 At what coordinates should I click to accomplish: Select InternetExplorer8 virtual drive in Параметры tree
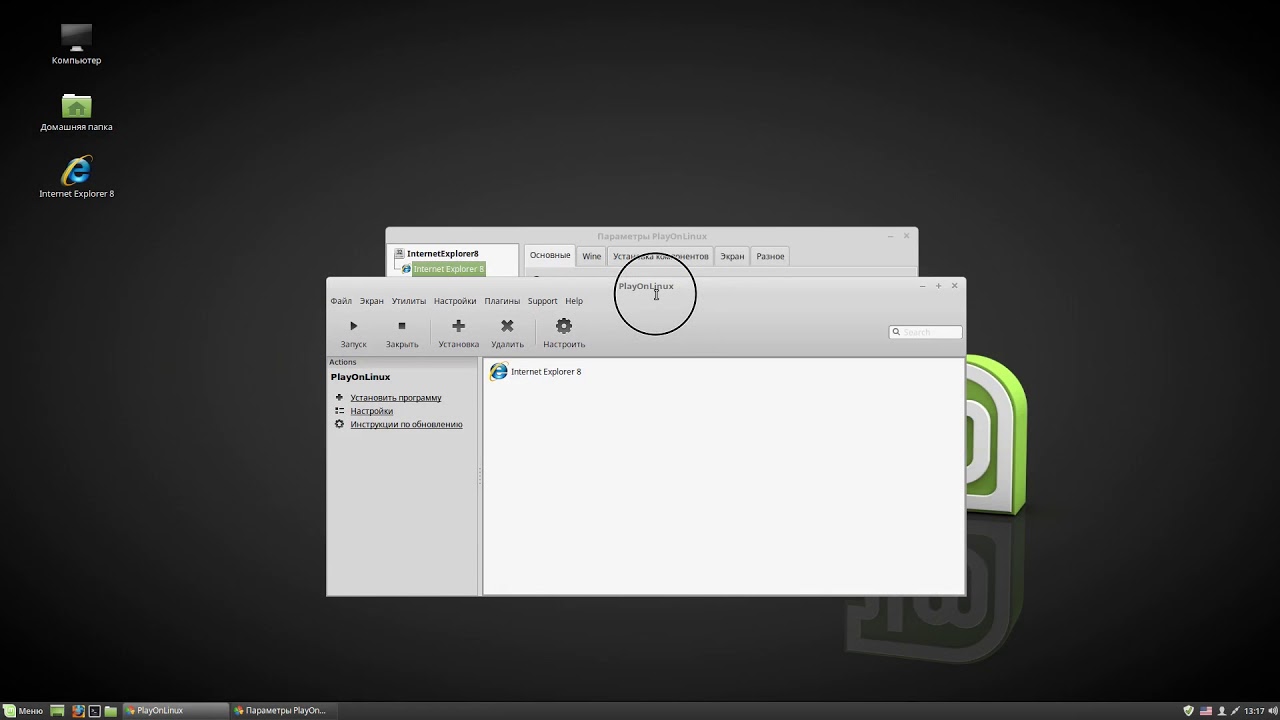point(442,254)
